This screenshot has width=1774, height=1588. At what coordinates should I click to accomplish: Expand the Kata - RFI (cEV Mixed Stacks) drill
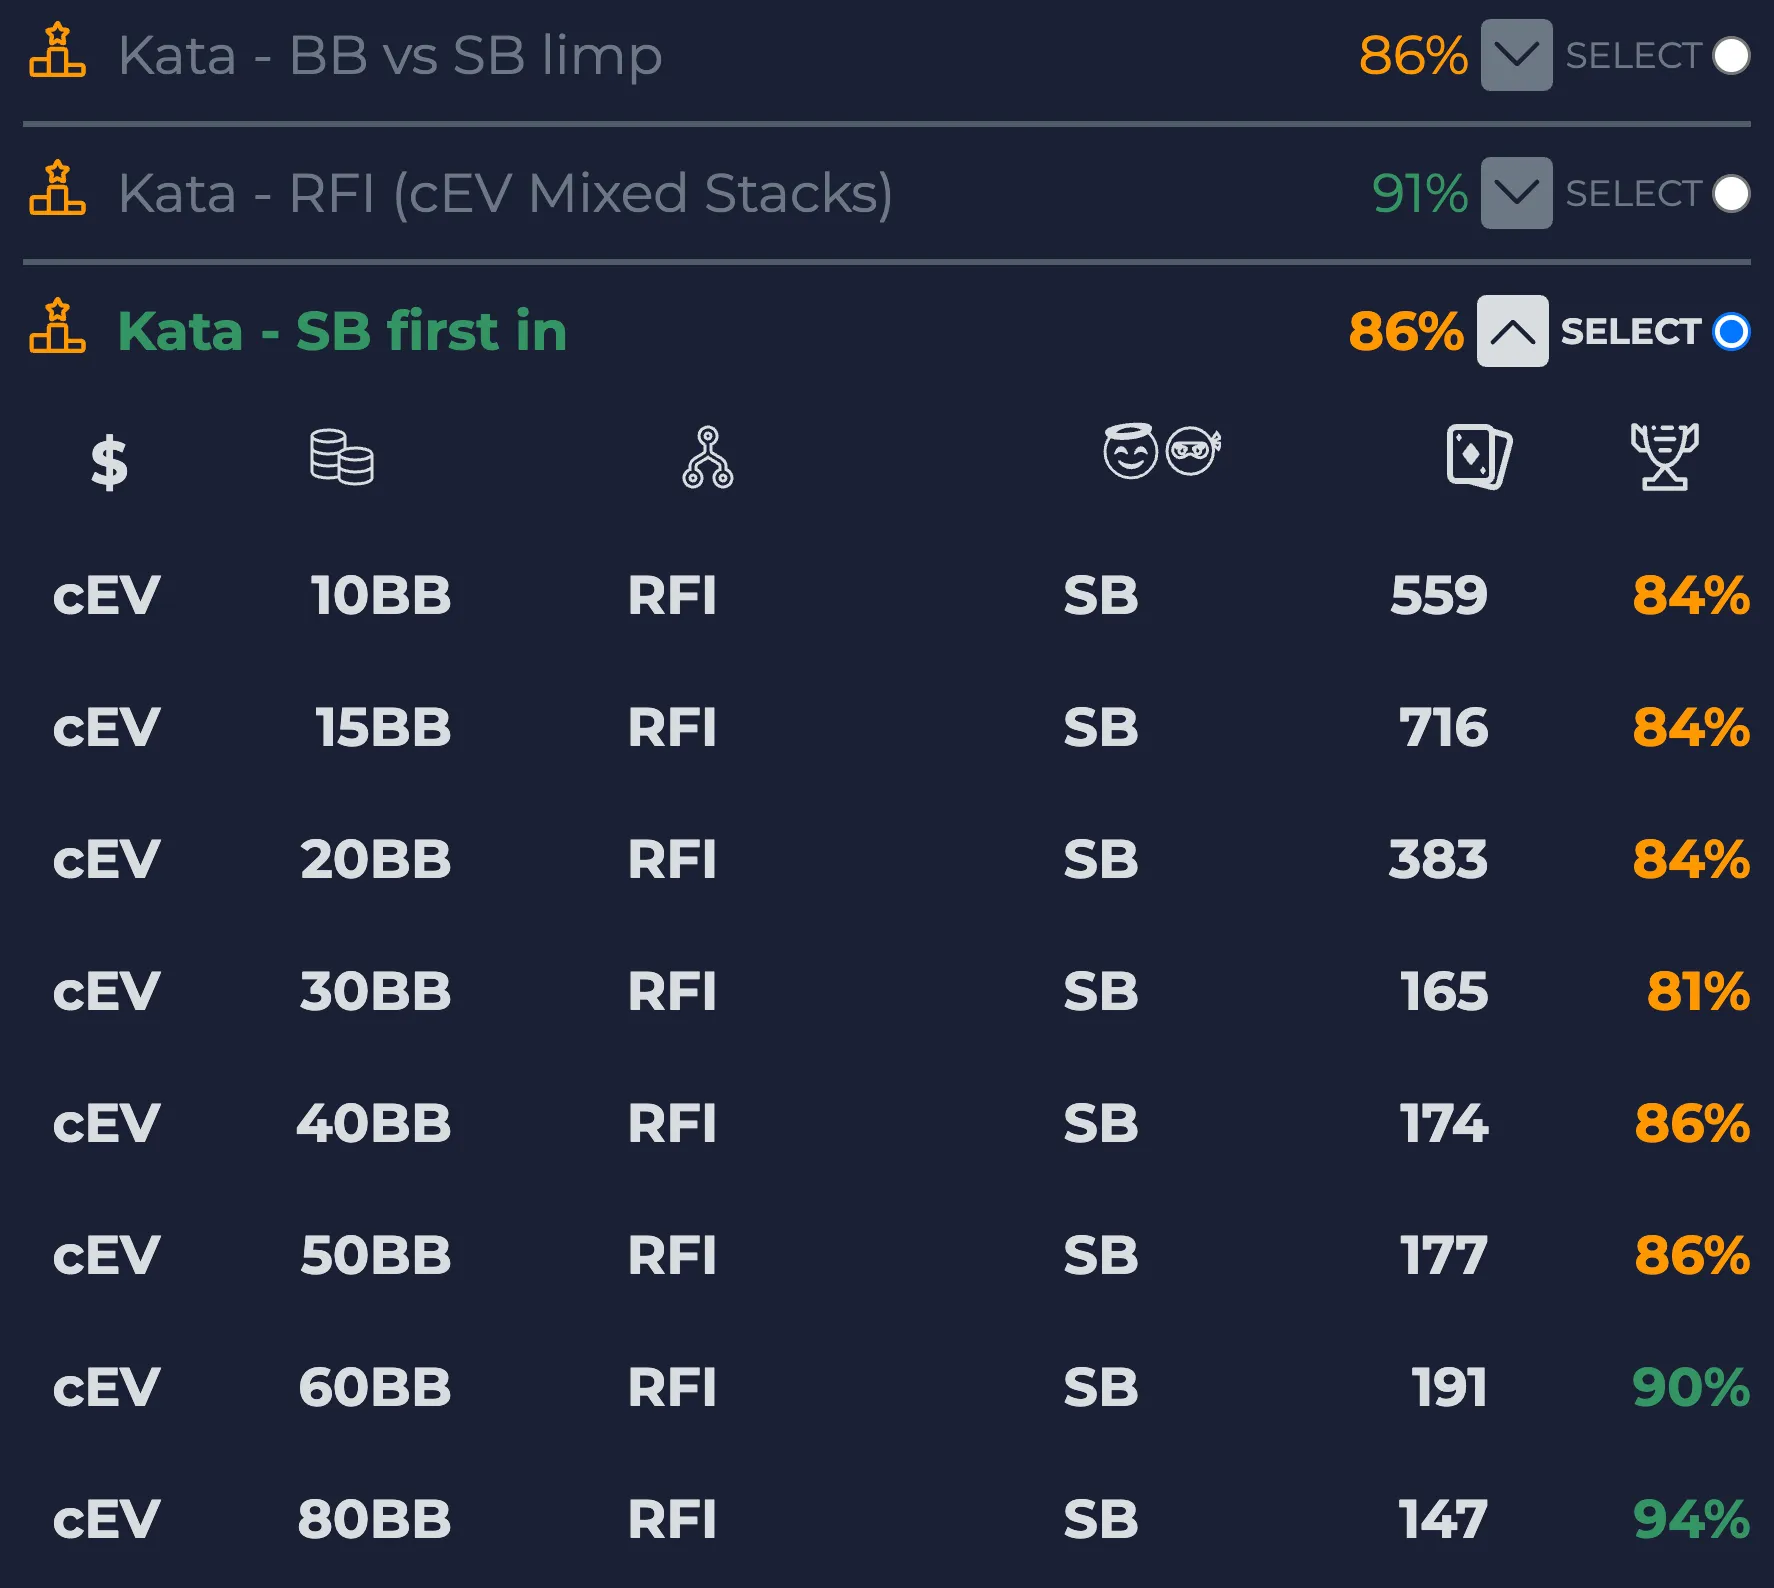pyautogui.click(x=1515, y=194)
